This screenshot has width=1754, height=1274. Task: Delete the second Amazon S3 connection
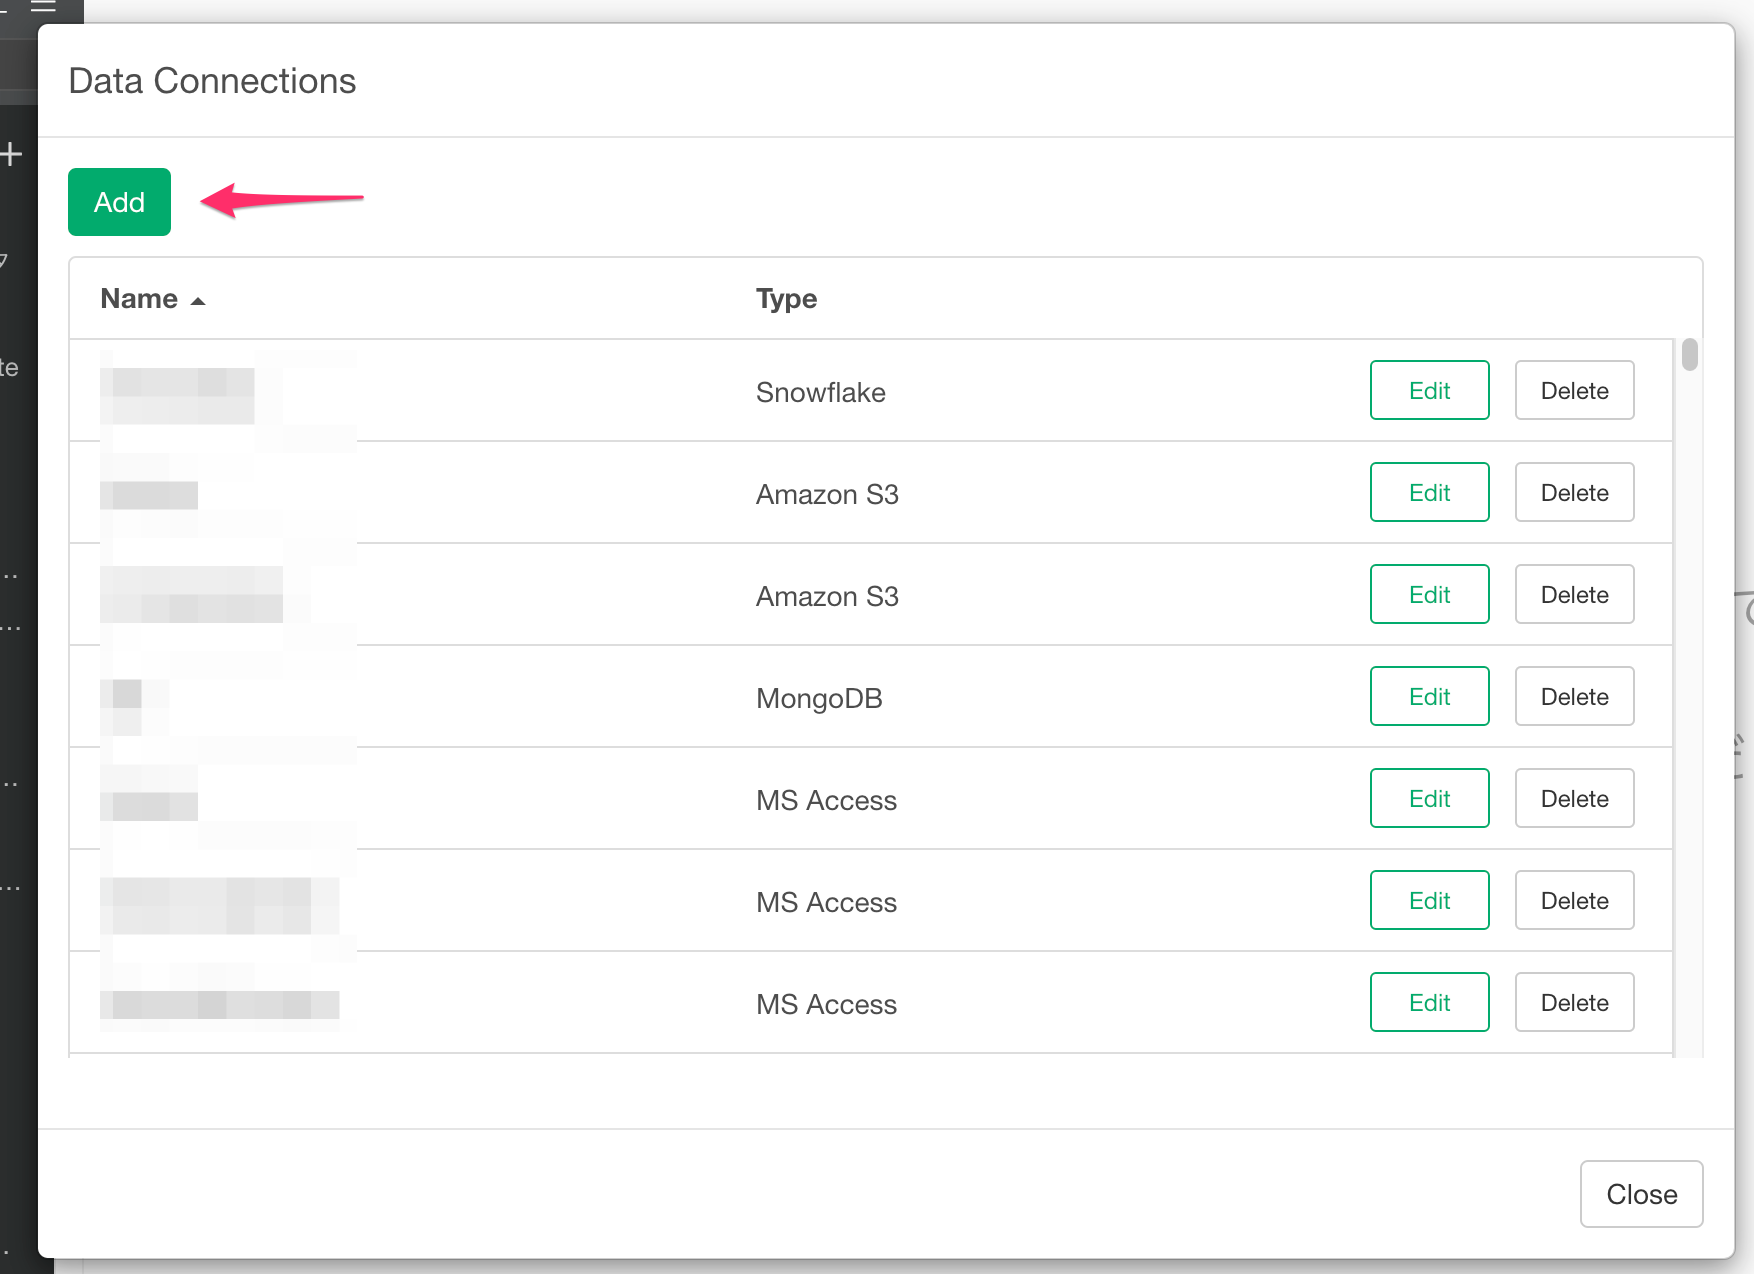[1574, 594]
